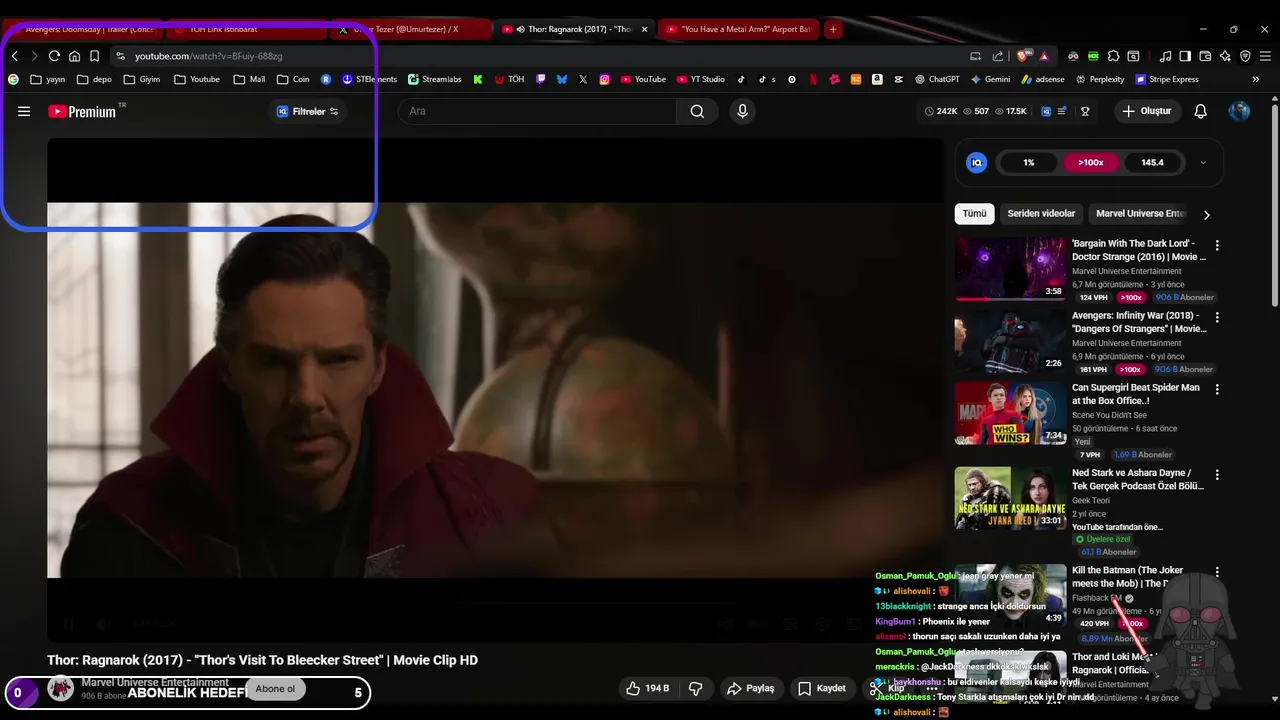Open YouTube notifications bell
The height and width of the screenshot is (720, 1280).
click(1201, 111)
